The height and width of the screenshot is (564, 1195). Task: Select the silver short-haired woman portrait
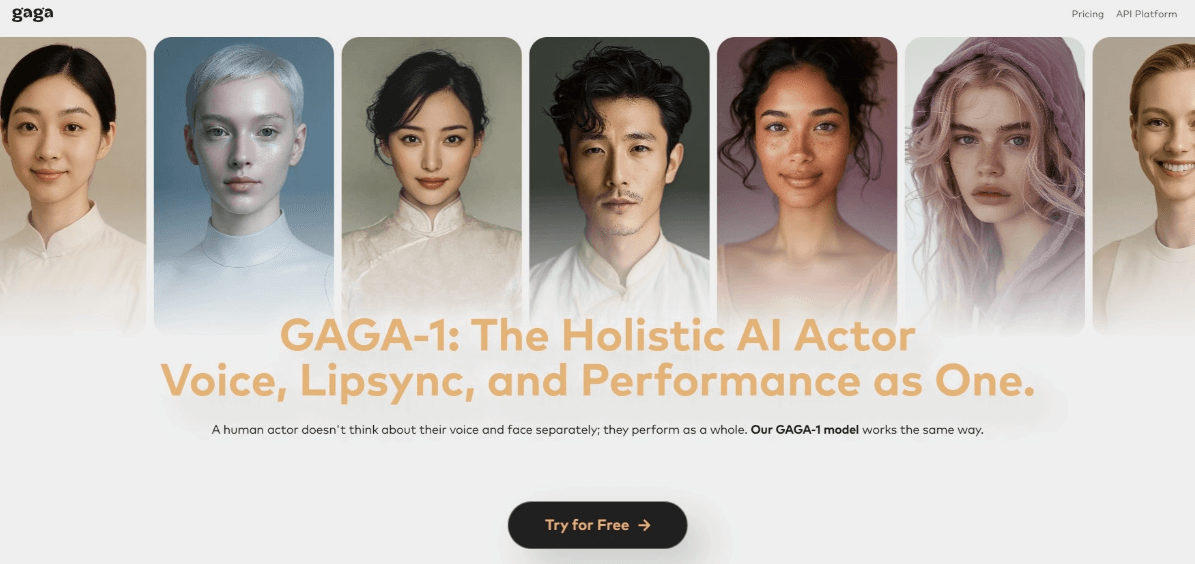tap(244, 185)
